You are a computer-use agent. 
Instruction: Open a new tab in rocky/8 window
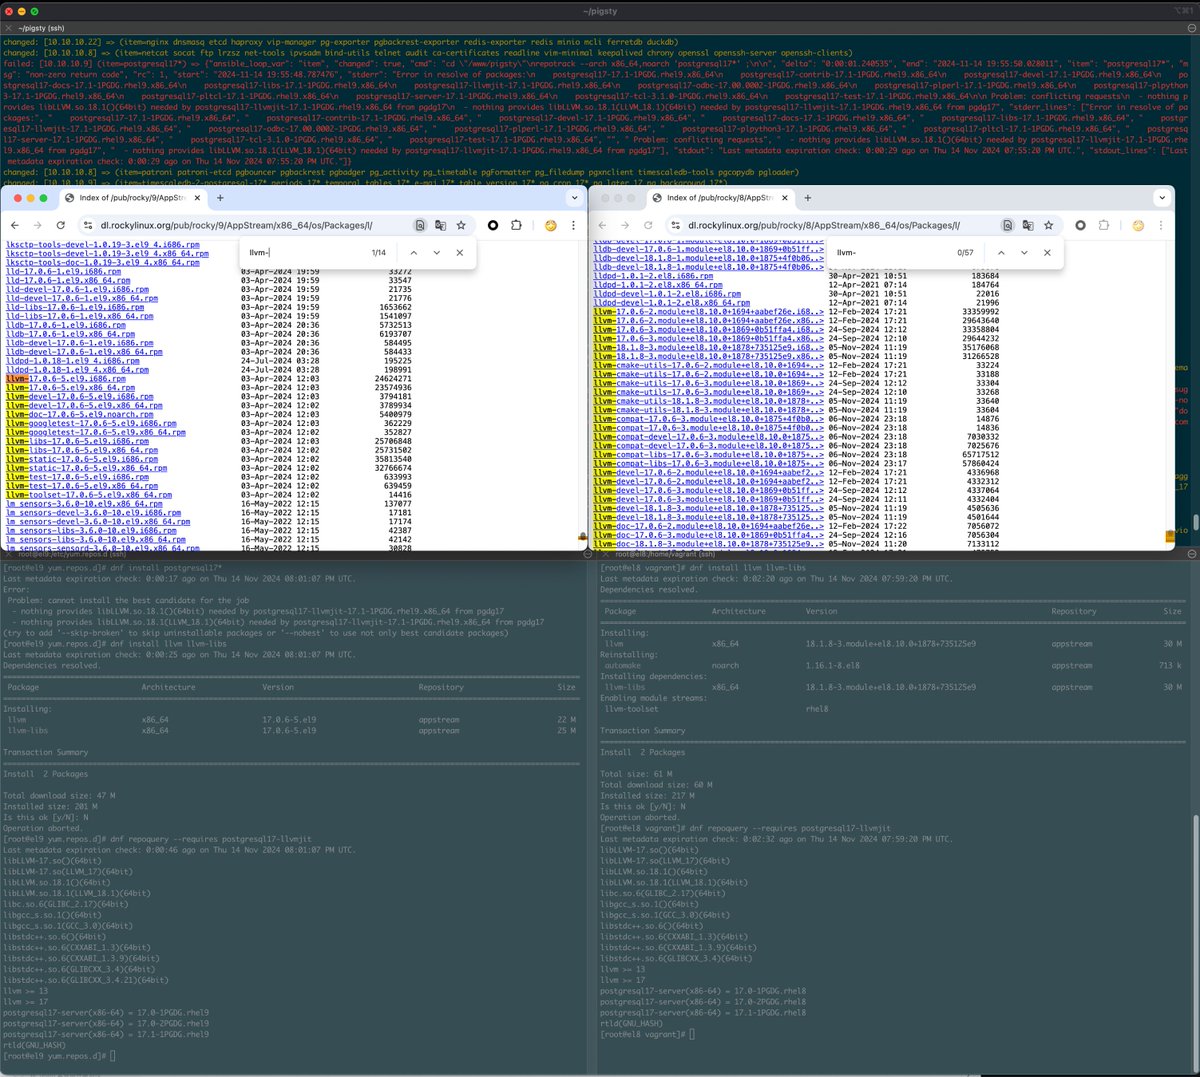coord(808,198)
